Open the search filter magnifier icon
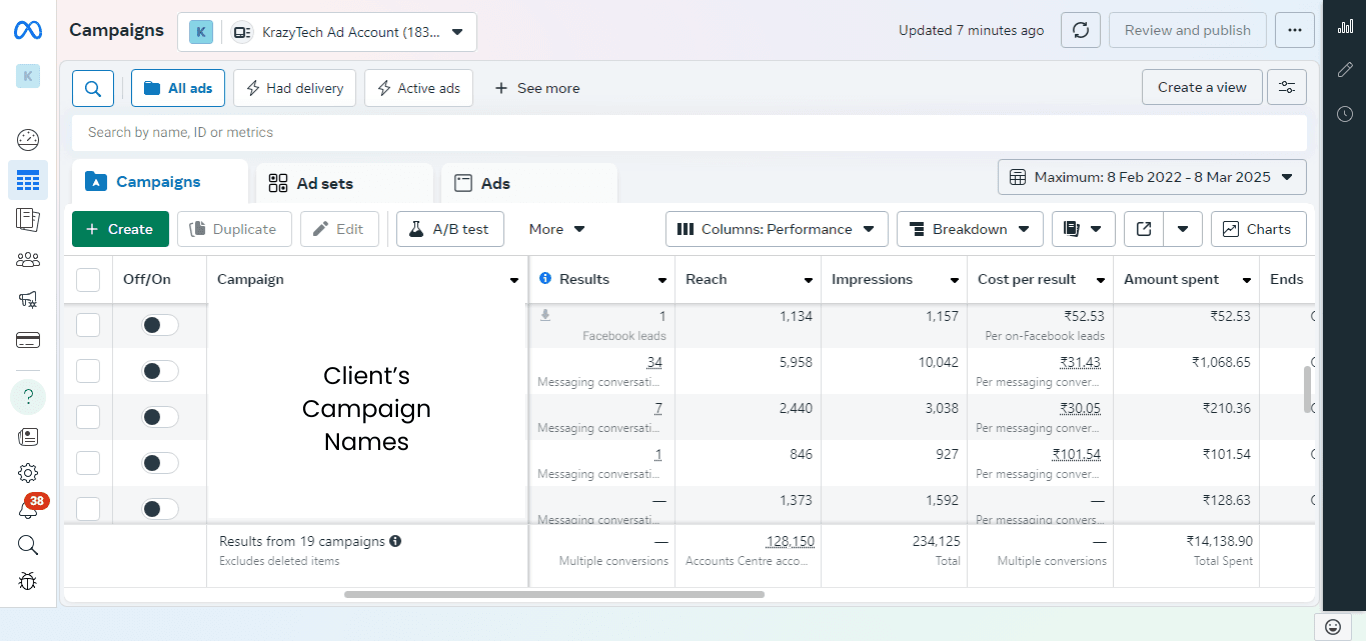 tap(93, 88)
